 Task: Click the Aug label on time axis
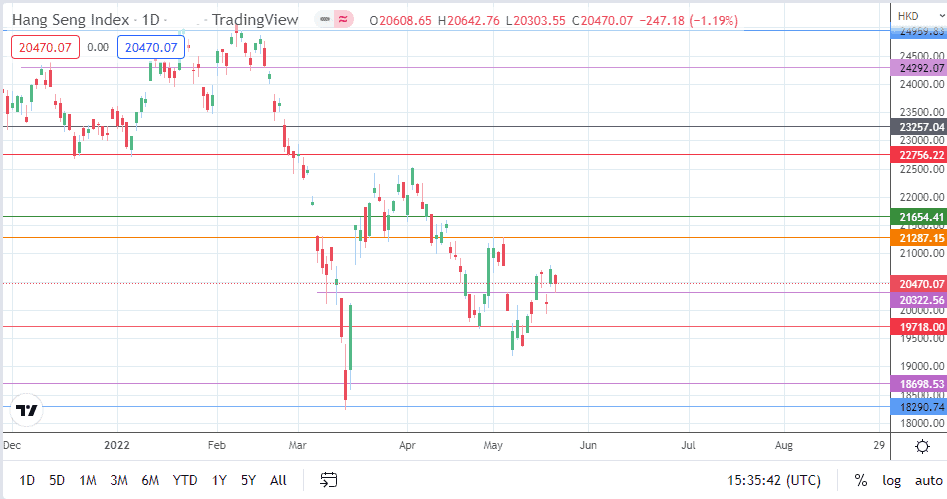(783, 445)
